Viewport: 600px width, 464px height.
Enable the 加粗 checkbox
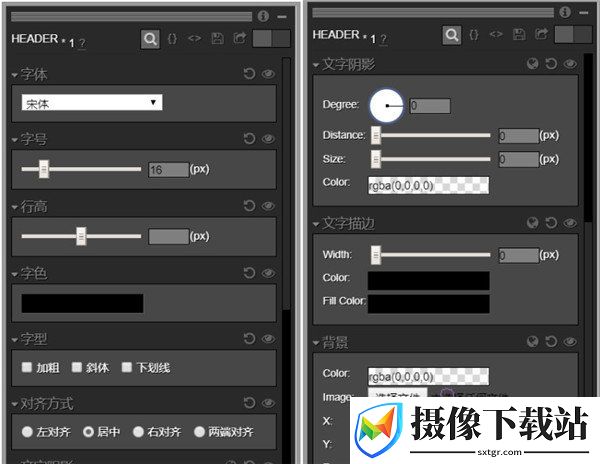(x=27, y=367)
